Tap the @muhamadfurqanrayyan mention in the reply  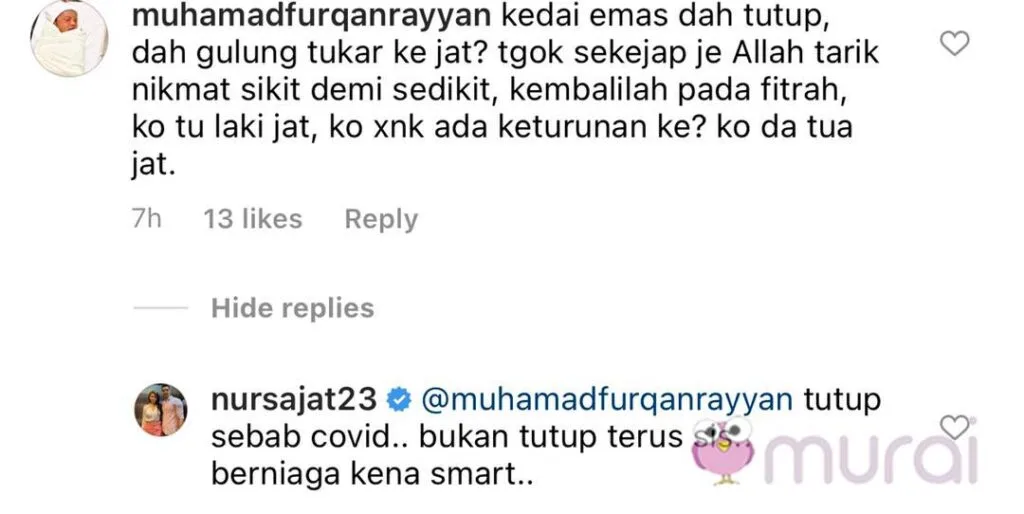coord(607,400)
